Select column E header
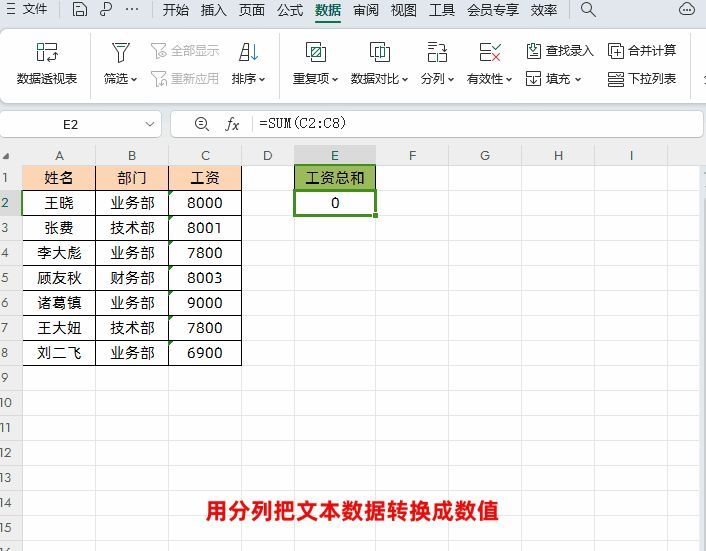 tap(335, 156)
